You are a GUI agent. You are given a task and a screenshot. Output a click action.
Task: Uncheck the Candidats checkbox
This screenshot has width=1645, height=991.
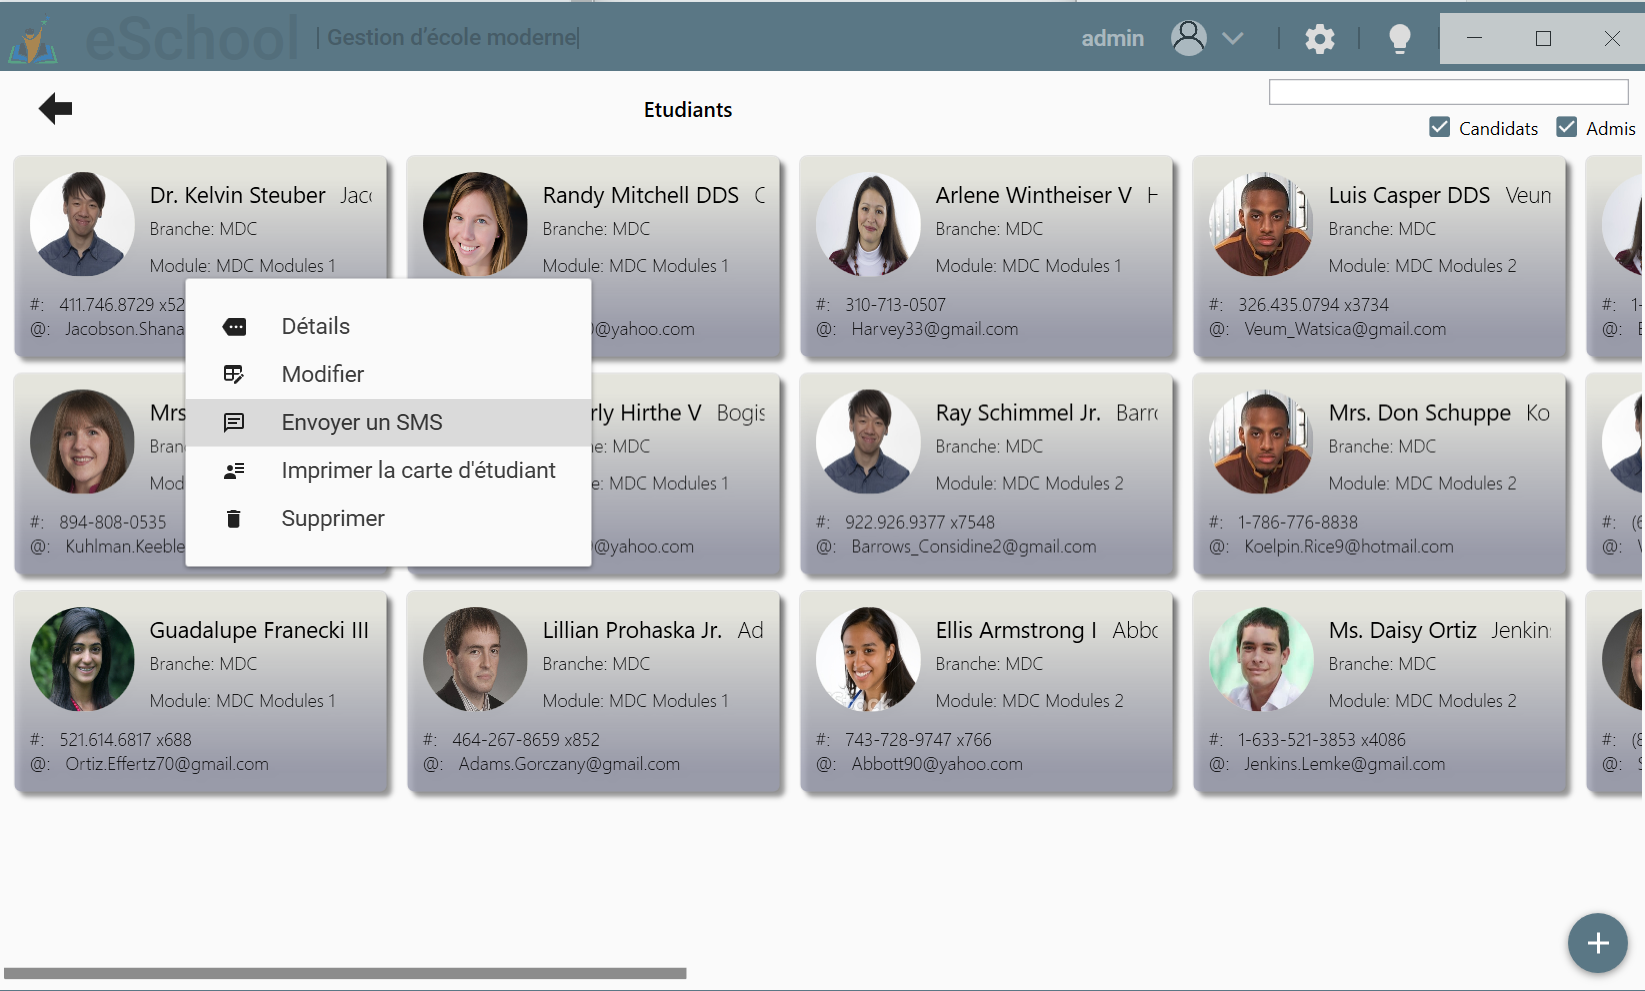(1439, 127)
